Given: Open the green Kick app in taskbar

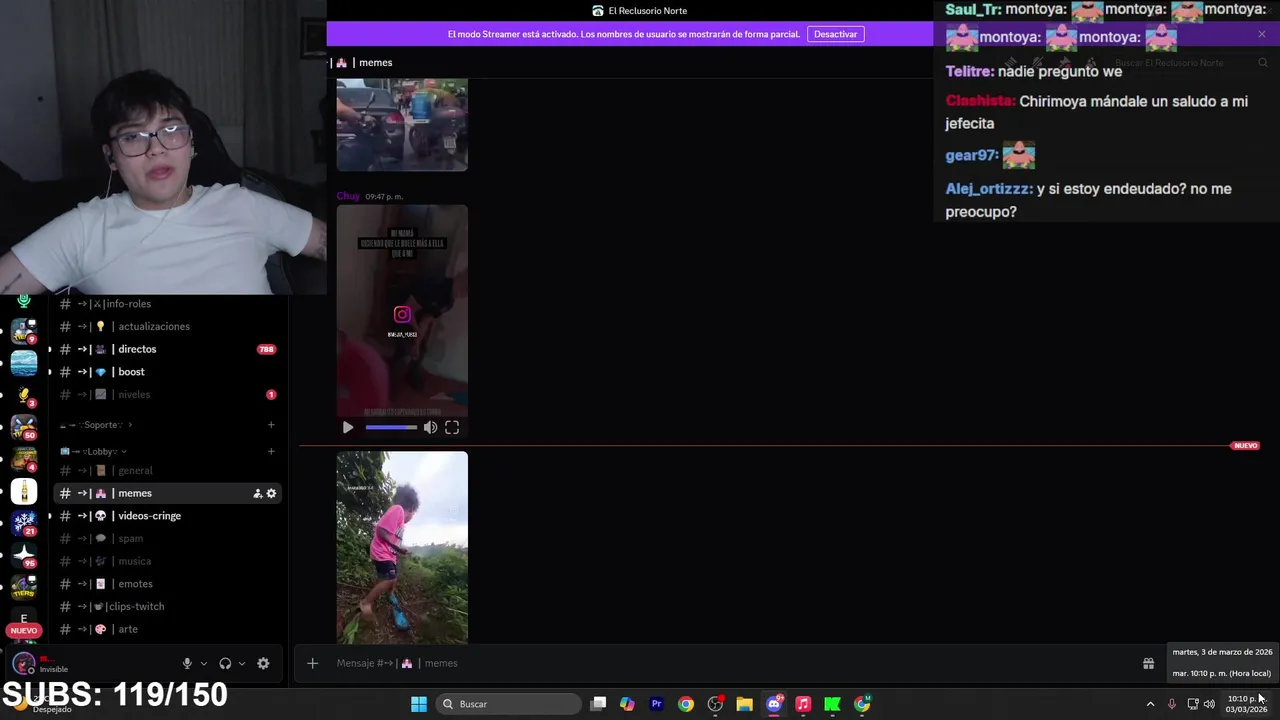Looking at the screenshot, I should [832, 704].
